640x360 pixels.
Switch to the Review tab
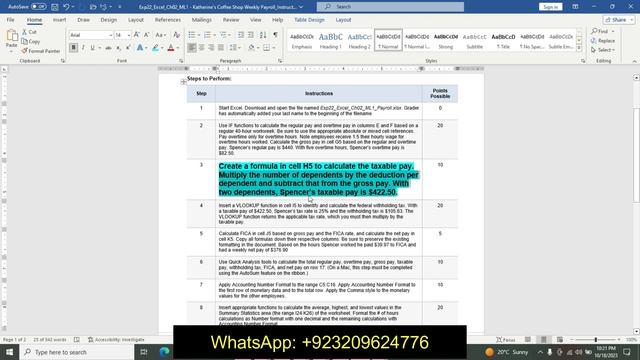231,20
